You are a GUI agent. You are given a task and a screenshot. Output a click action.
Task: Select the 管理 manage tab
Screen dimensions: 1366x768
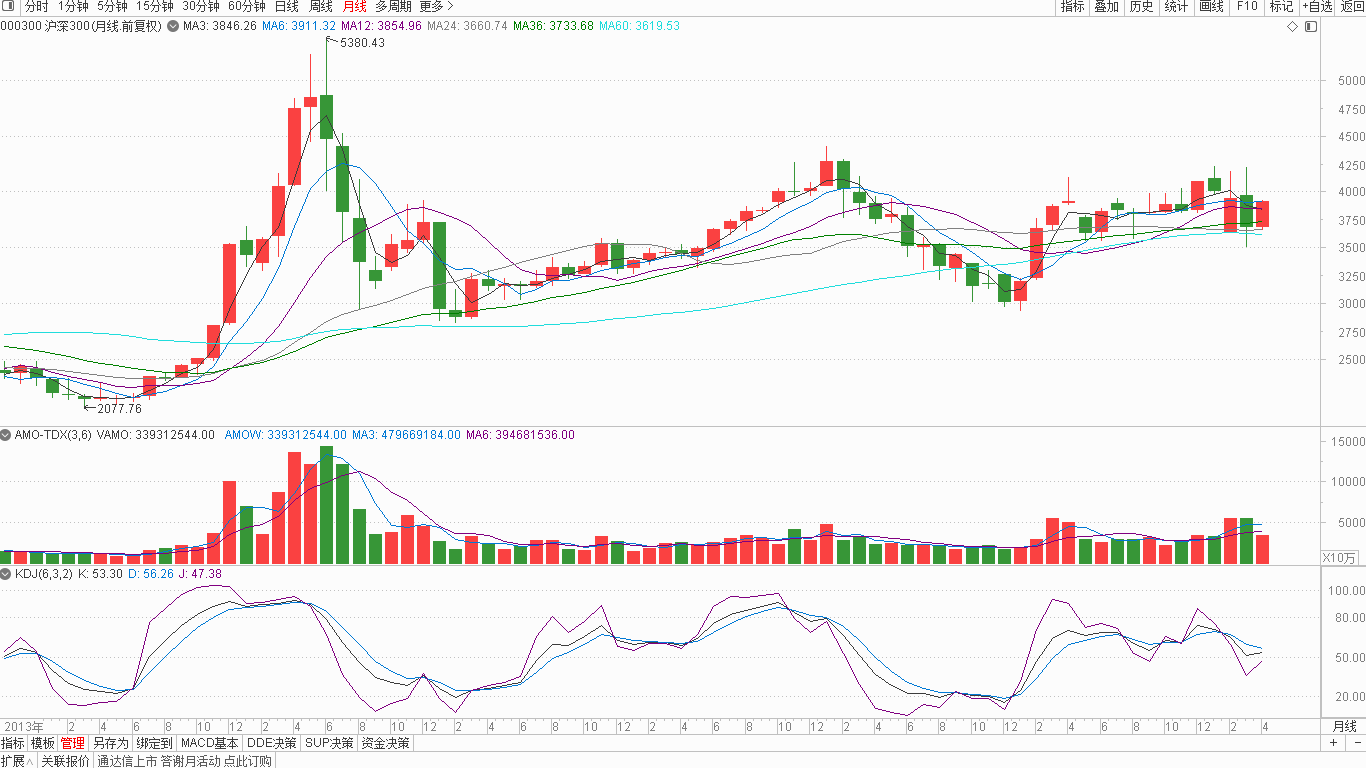click(x=72, y=743)
